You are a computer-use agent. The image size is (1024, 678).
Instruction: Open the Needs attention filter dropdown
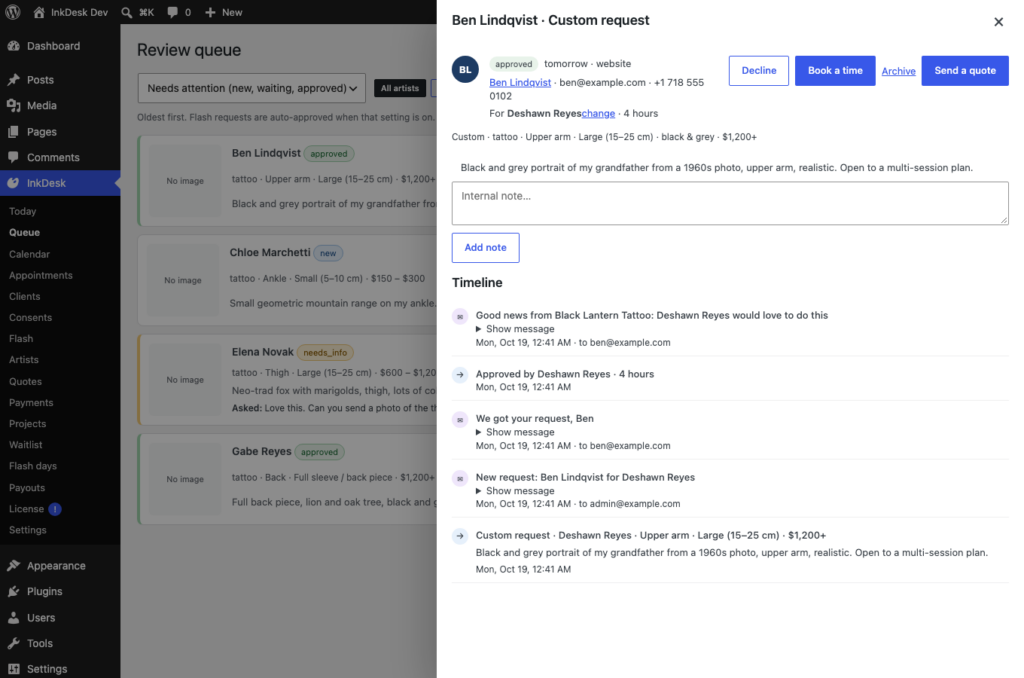pyautogui.click(x=251, y=88)
